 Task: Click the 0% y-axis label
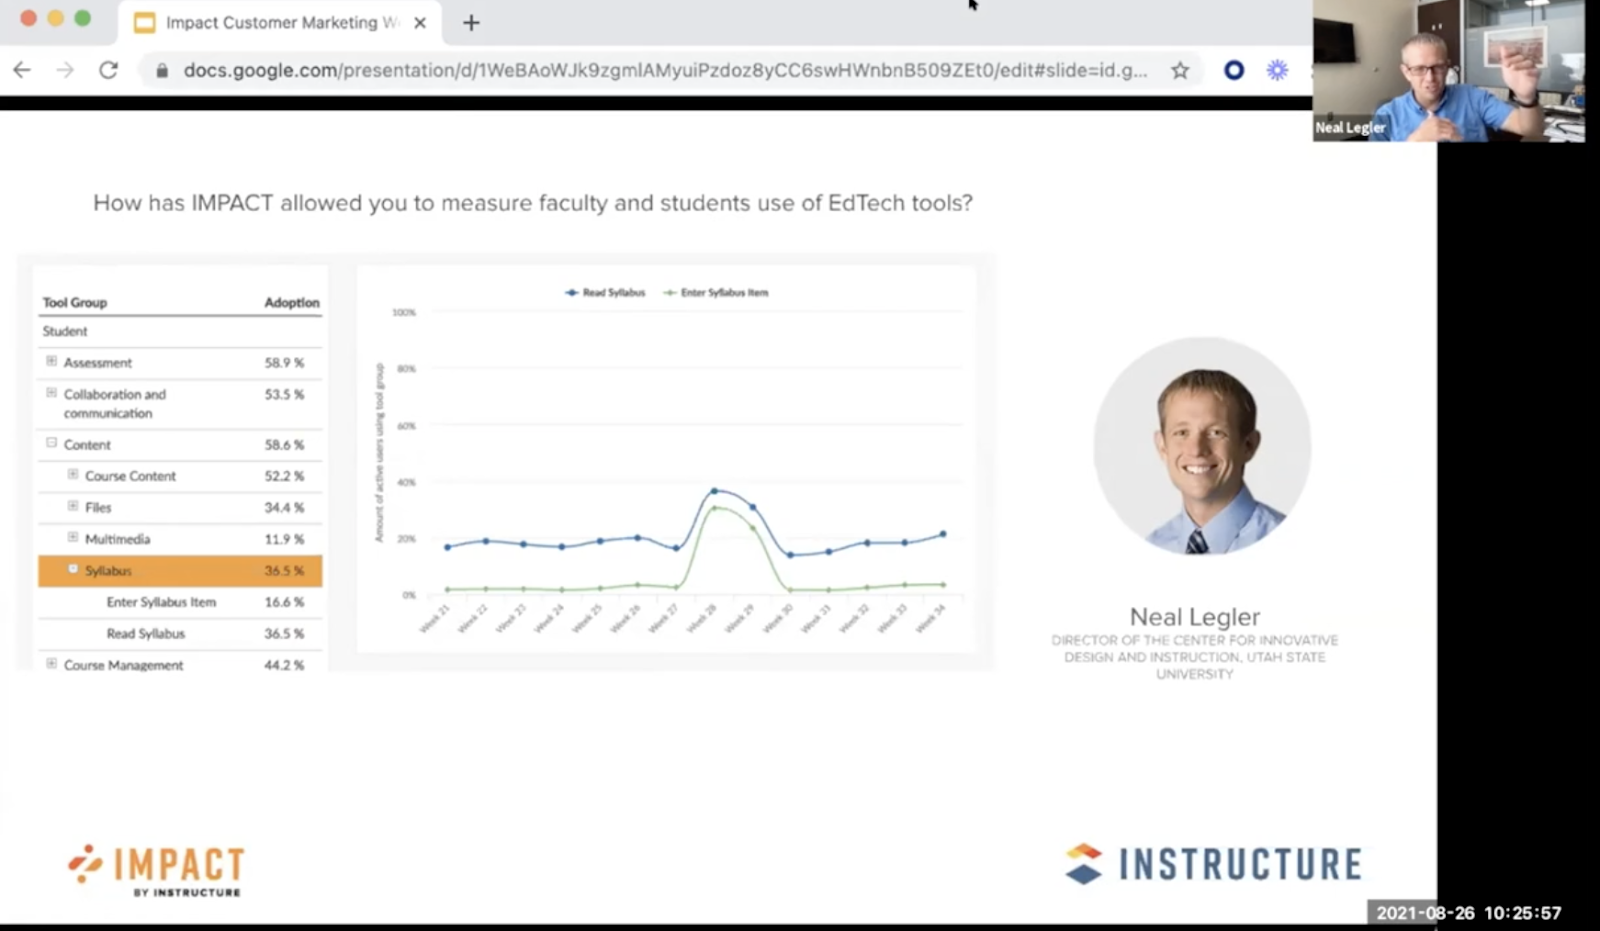(409, 595)
